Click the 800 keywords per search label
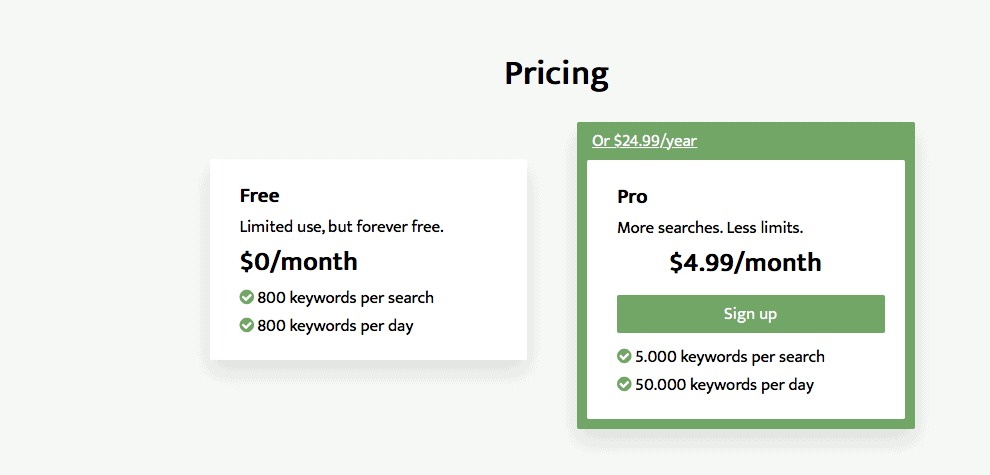This screenshot has width=990, height=475. pos(345,298)
